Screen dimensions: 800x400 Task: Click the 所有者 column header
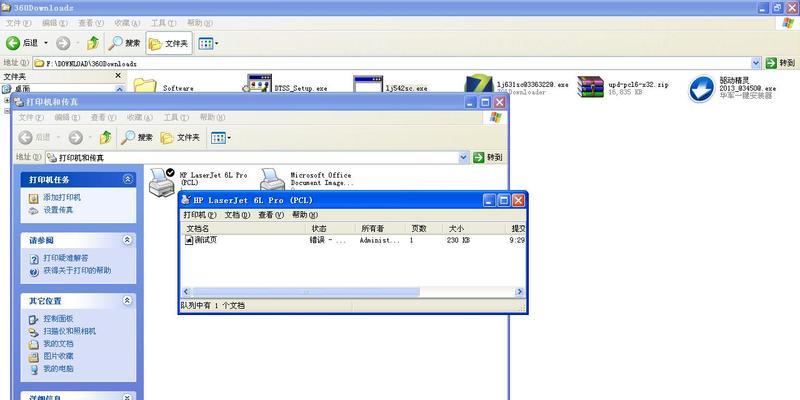pos(381,229)
